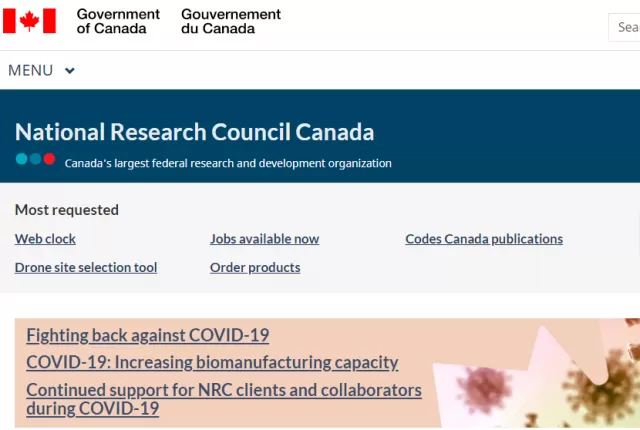Click the Order products link
The height and width of the screenshot is (430, 640).
click(x=255, y=267)
